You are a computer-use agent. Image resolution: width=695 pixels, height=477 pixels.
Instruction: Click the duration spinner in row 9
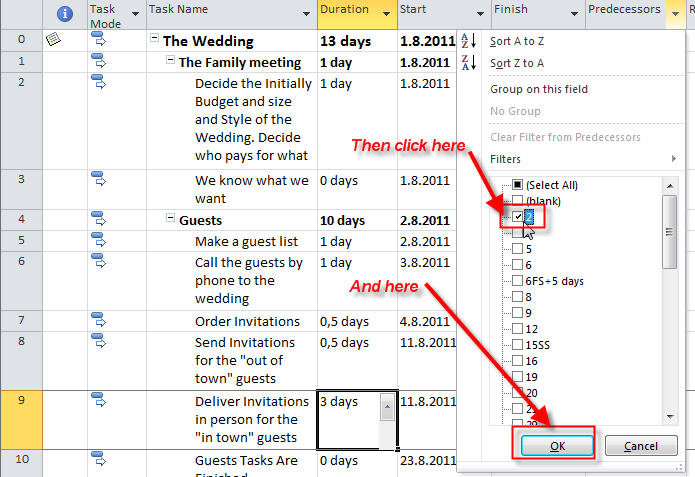388,408
